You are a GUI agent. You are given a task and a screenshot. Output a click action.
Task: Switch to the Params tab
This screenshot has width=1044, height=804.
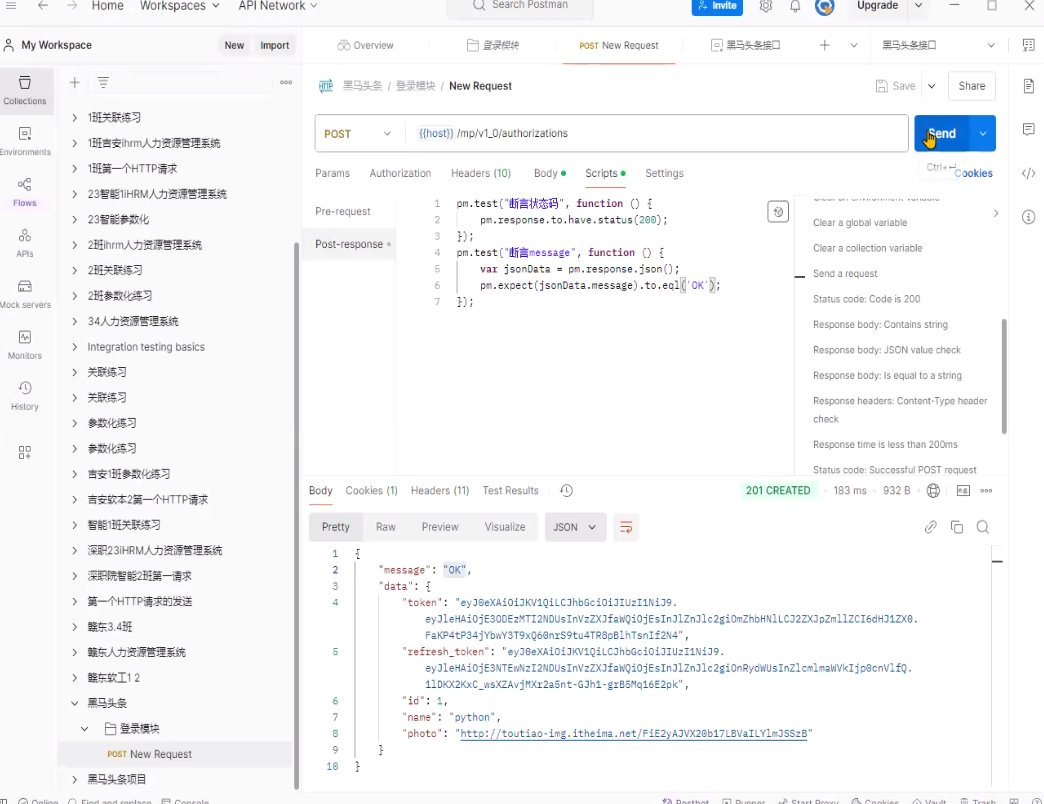tap(332, 173)
